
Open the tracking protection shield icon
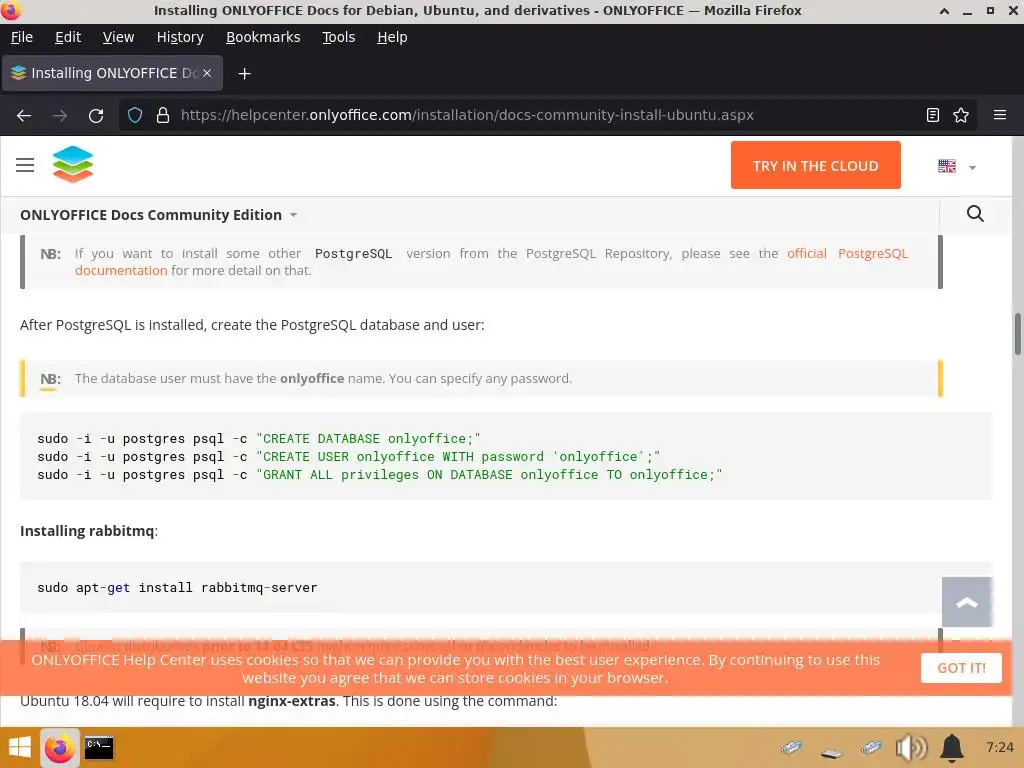point(135,116)
